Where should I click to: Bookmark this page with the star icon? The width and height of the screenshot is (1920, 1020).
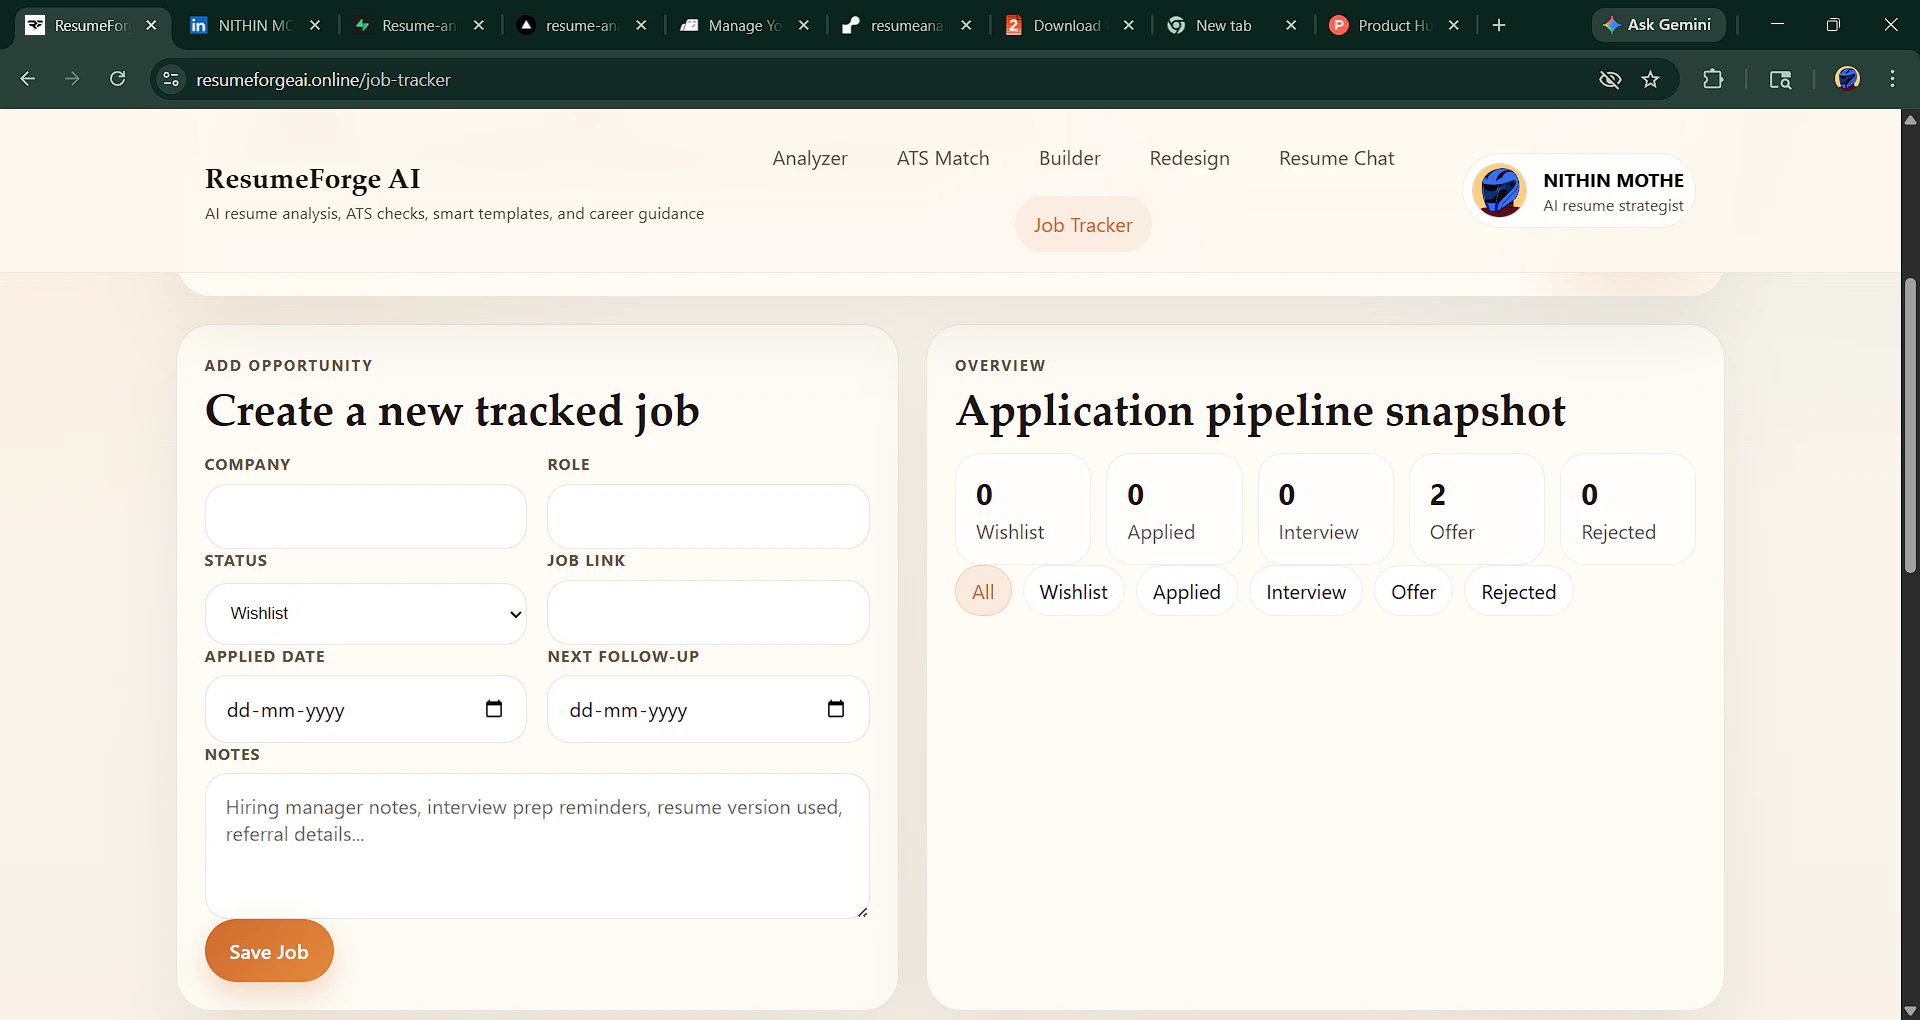[x=1651, y=79]
